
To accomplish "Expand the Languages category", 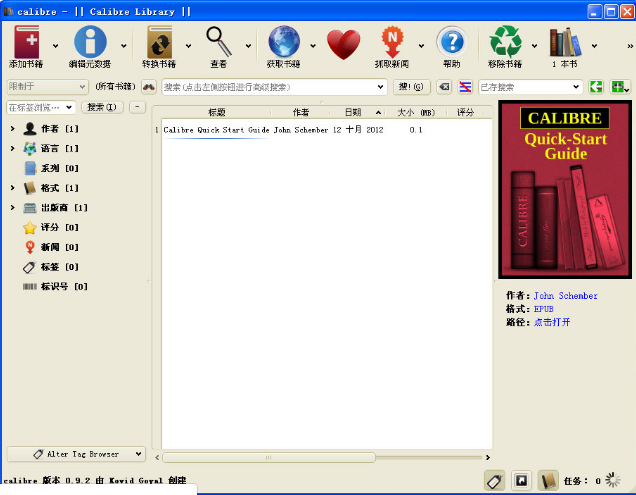I will click(x=13, y=148).
